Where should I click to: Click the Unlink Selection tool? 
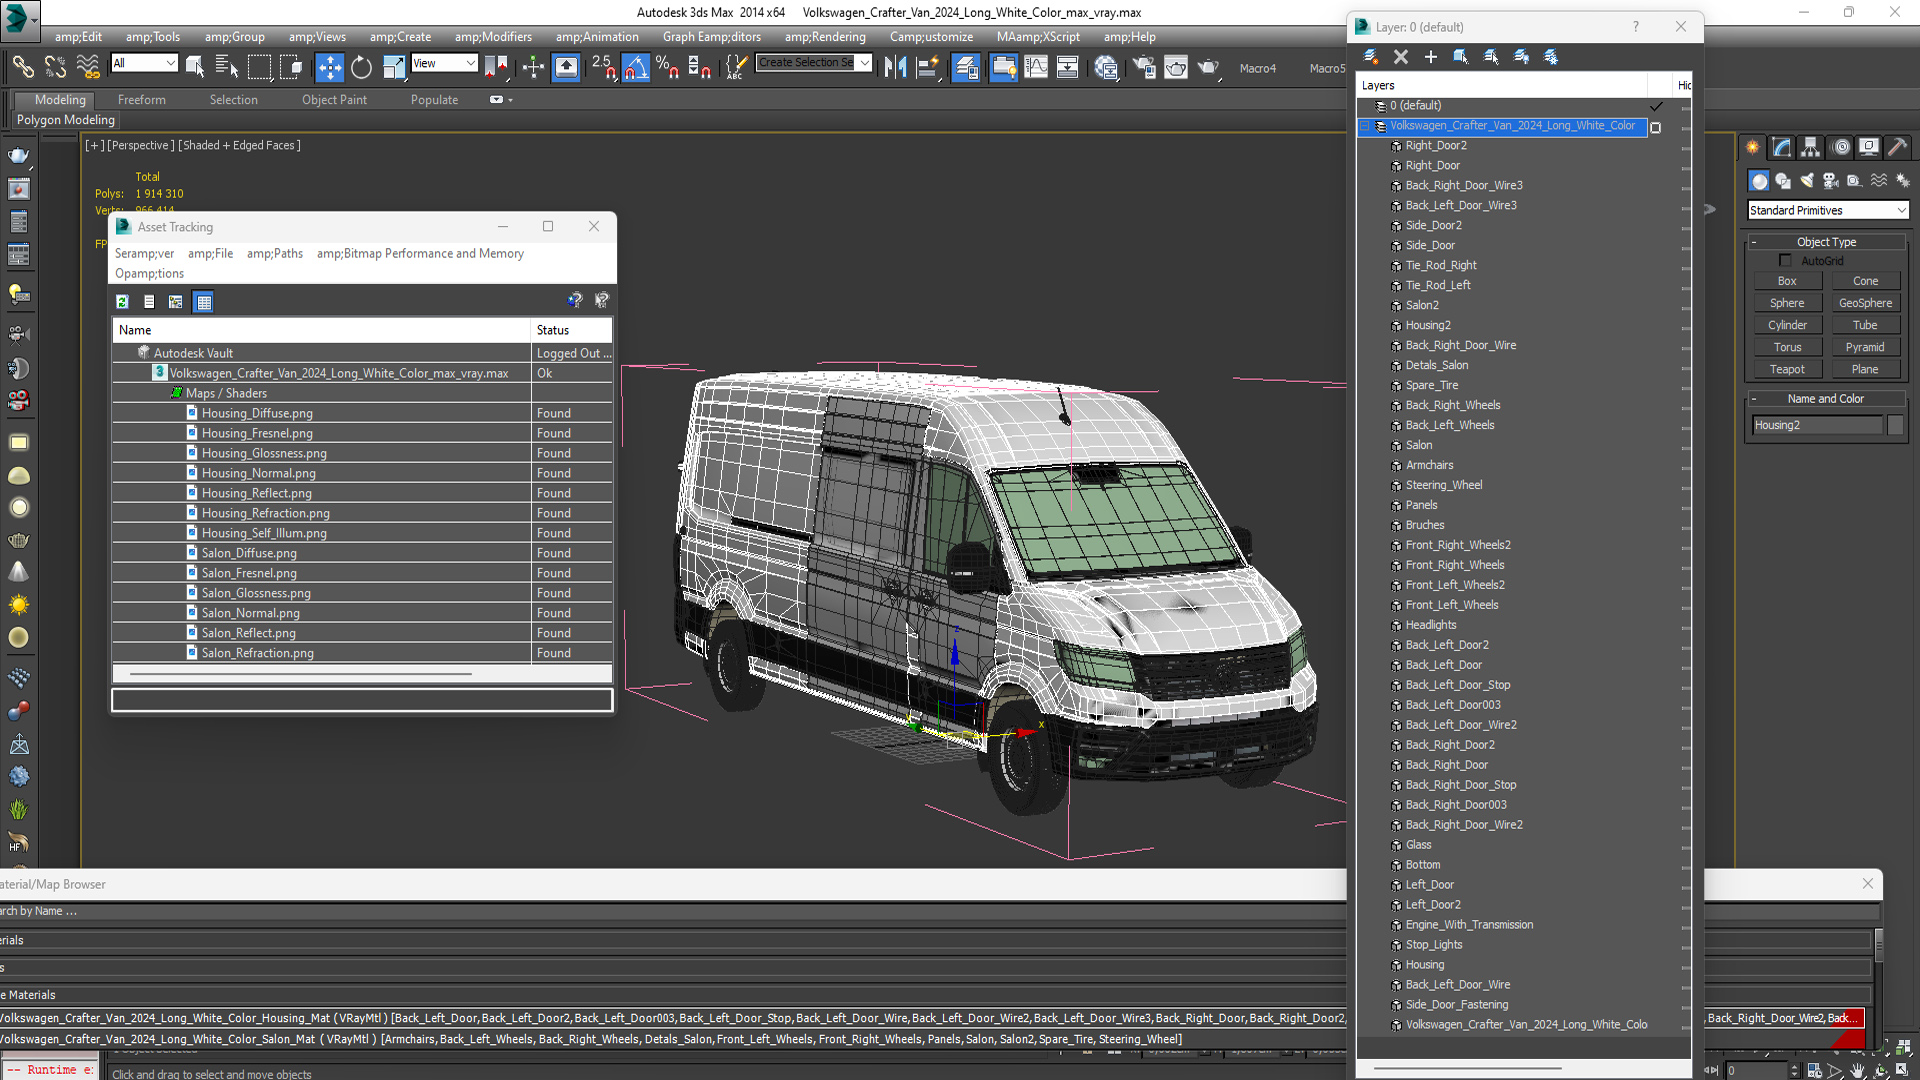pyautogui.click(x=56, y=66)
